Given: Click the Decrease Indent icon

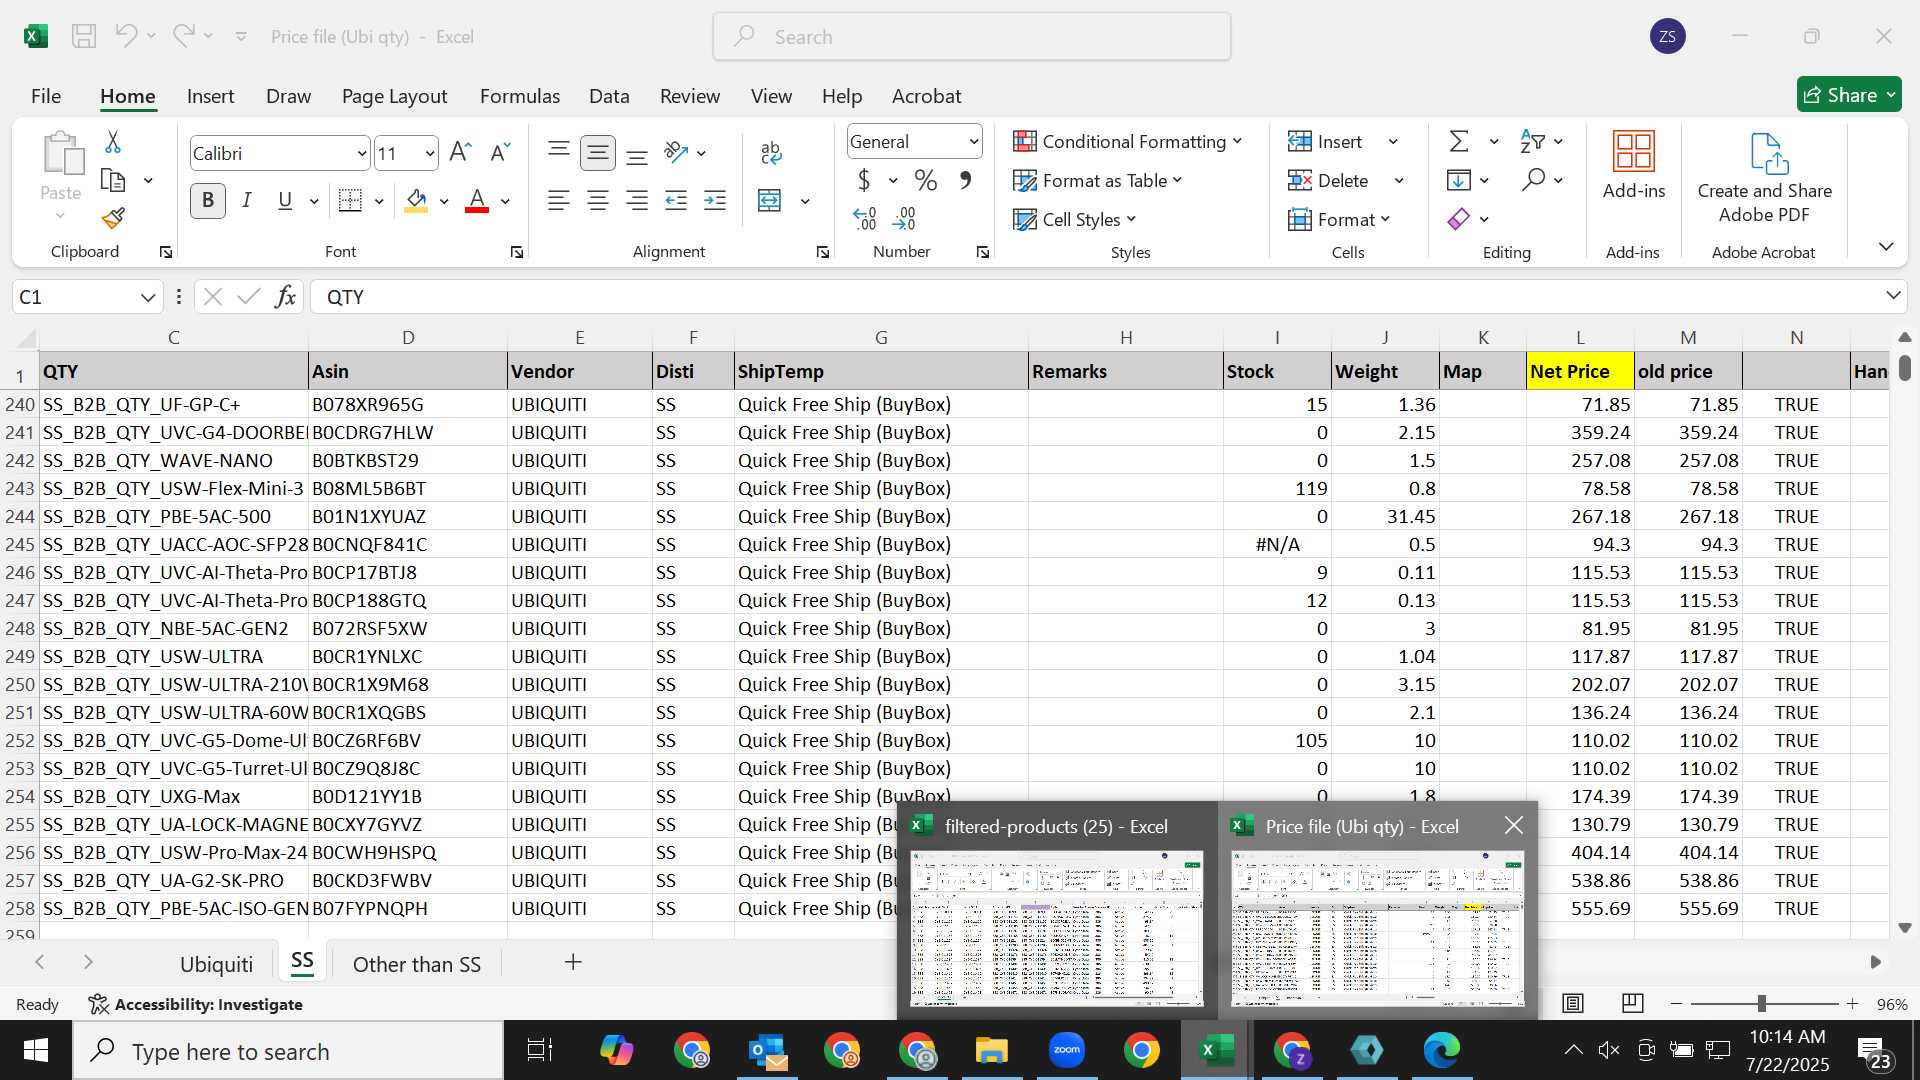Looking at the screenshot, I should coord(676,201).
